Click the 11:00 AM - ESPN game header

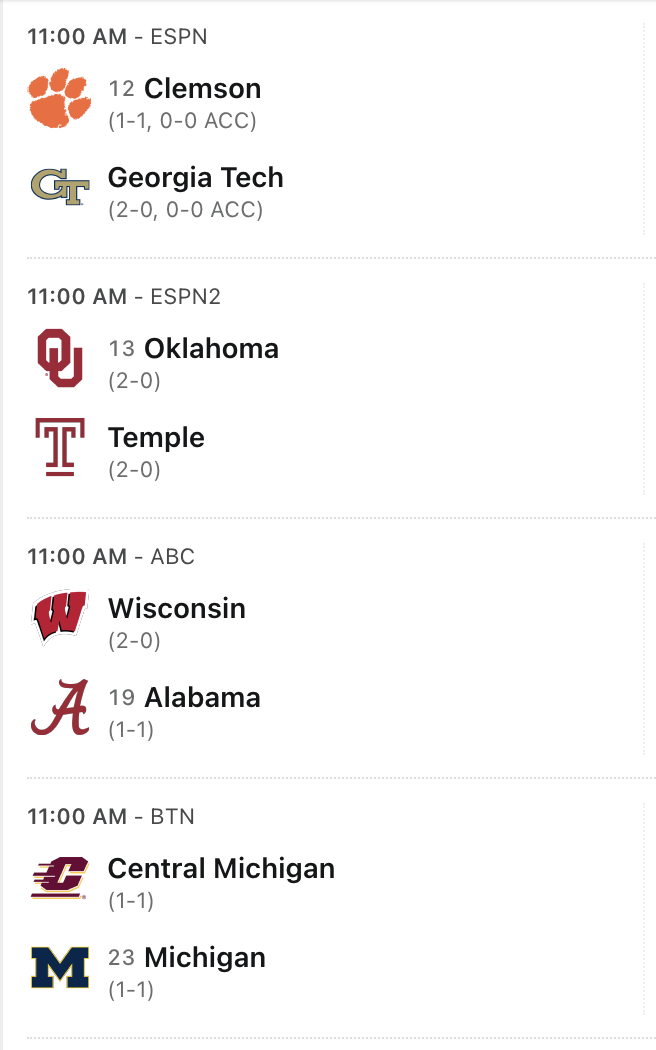[x=117, y=37]
